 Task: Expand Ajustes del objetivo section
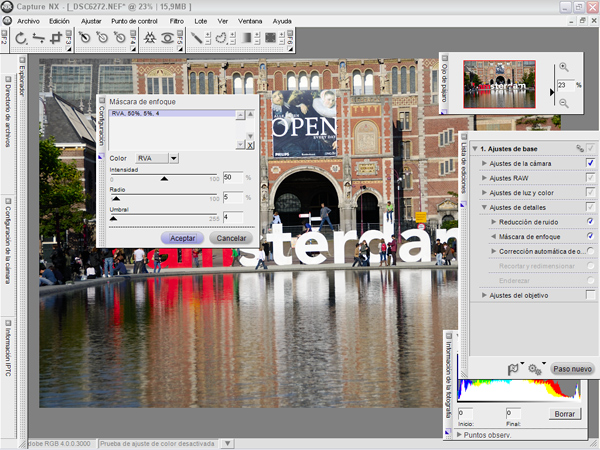click(484, 295)
